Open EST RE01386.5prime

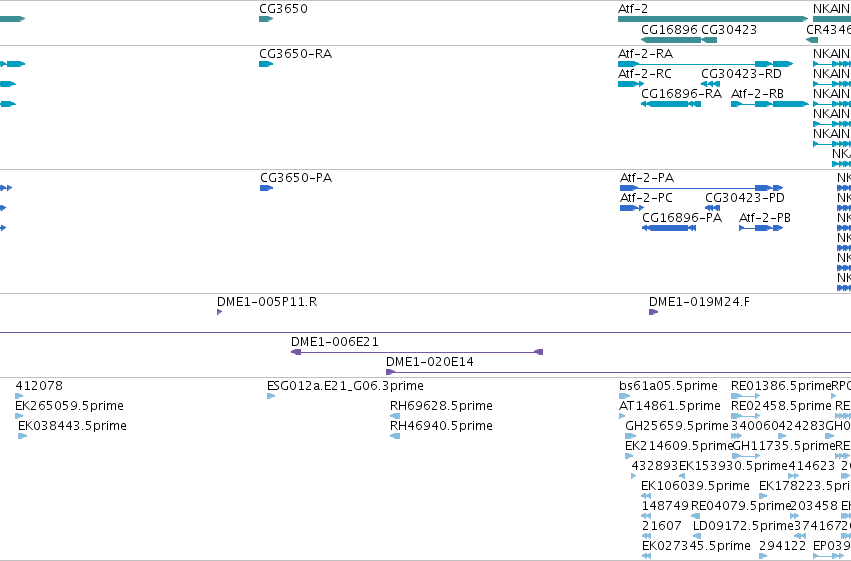746,396
